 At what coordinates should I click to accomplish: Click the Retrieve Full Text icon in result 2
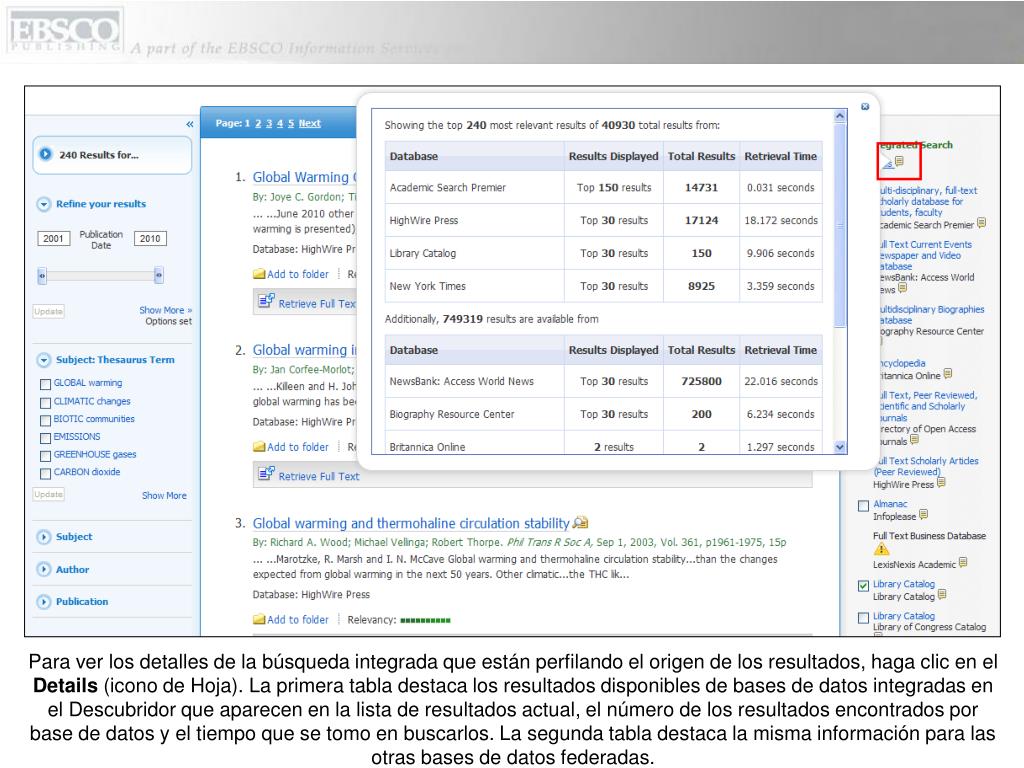pos(266,473)
